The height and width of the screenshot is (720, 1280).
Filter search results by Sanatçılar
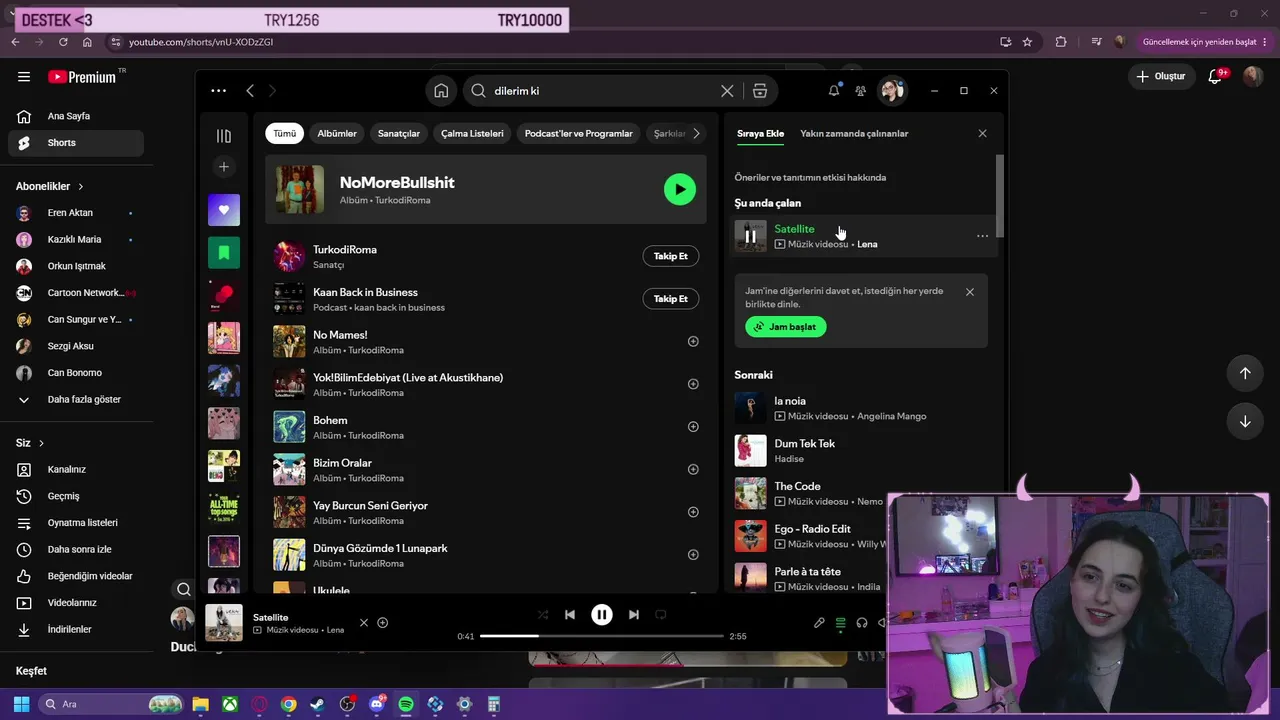click(x=399, y=133)
